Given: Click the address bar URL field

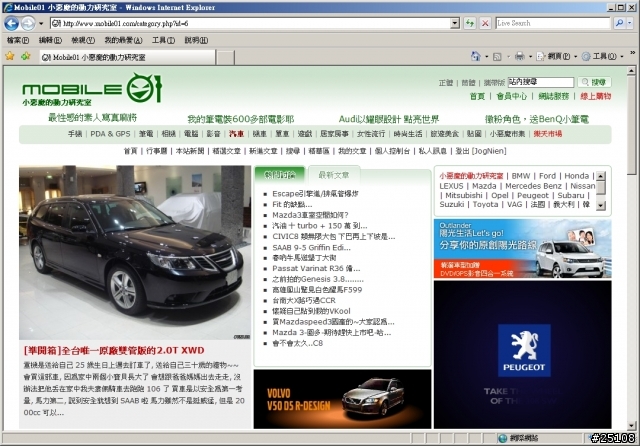Looking at the screenshot, I should (250, 23).
